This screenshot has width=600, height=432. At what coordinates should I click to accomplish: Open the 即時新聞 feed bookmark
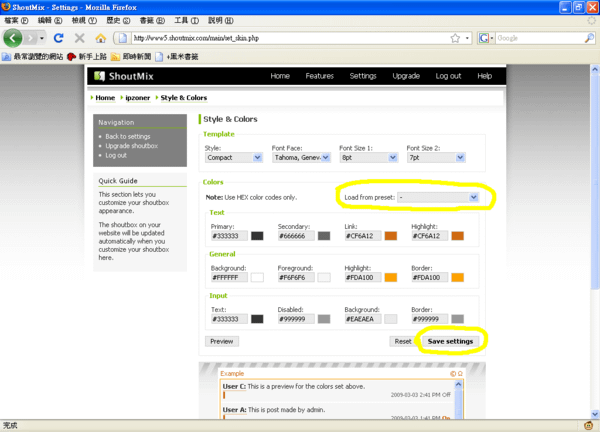tap(131, 57)
